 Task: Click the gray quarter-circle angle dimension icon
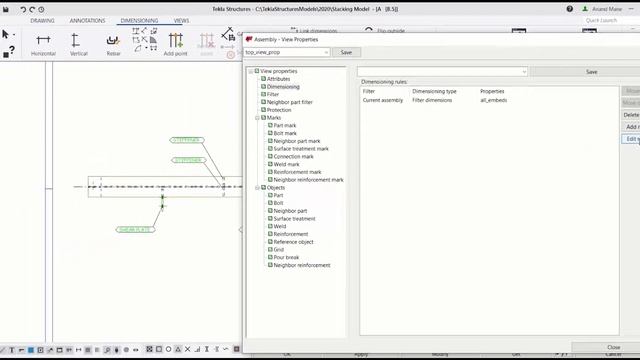pos(153,40)
